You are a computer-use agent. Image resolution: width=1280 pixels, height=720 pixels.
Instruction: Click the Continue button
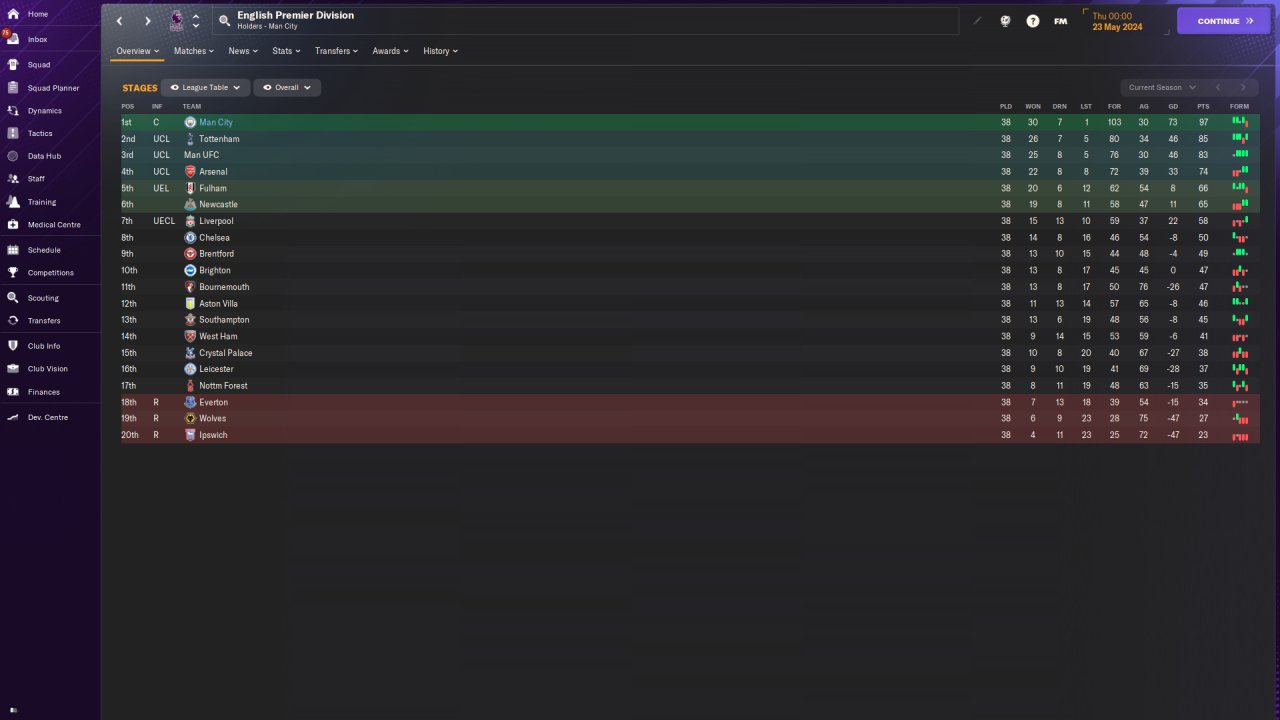pyautogui.click(x=1224, y=21)
